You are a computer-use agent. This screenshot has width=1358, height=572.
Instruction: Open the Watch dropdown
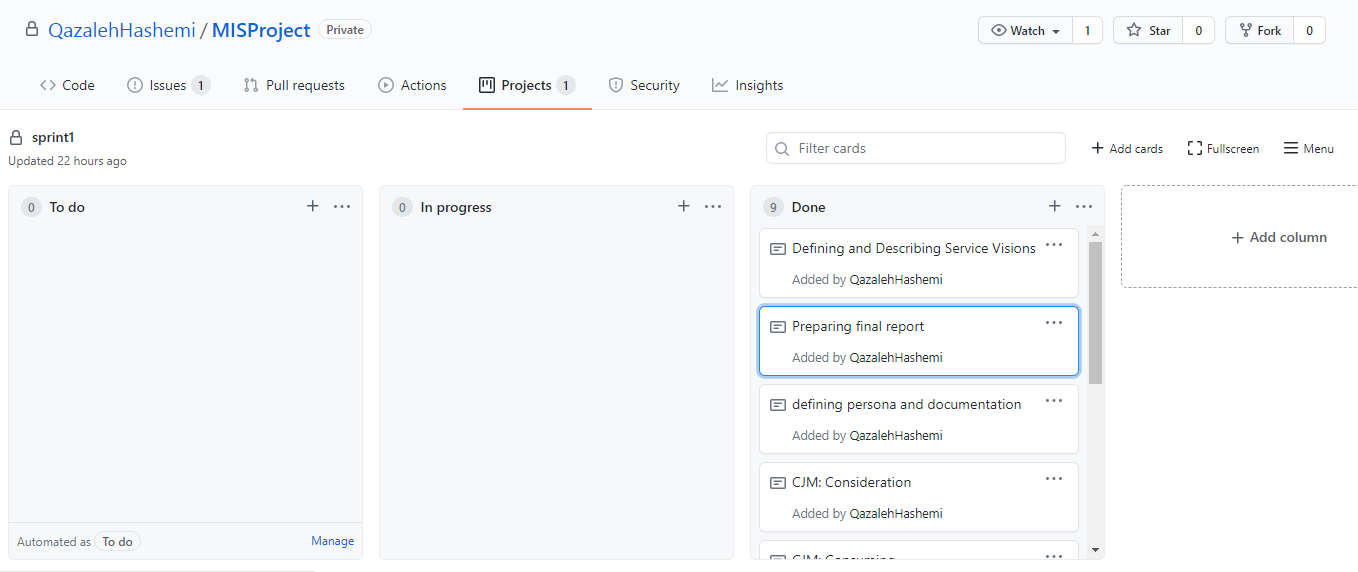1025,31
